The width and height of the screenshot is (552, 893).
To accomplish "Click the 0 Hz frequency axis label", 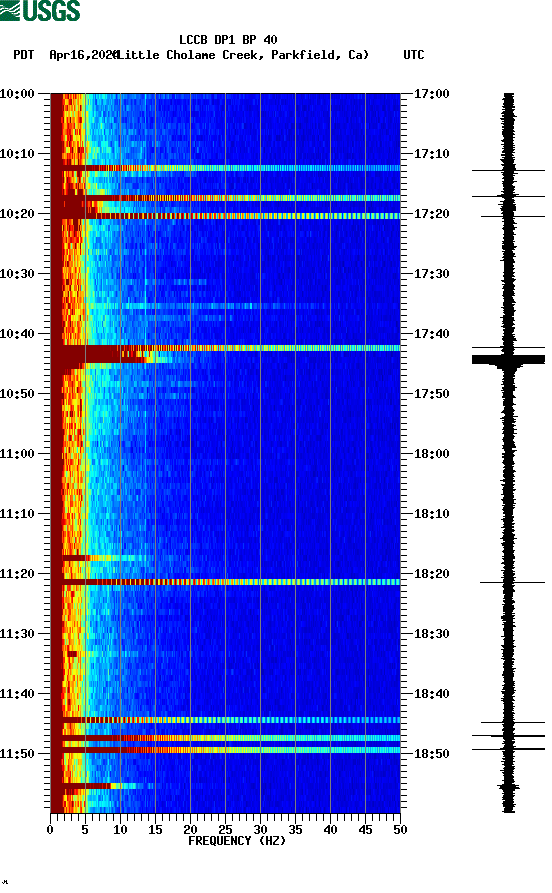I will pos(50,830).
